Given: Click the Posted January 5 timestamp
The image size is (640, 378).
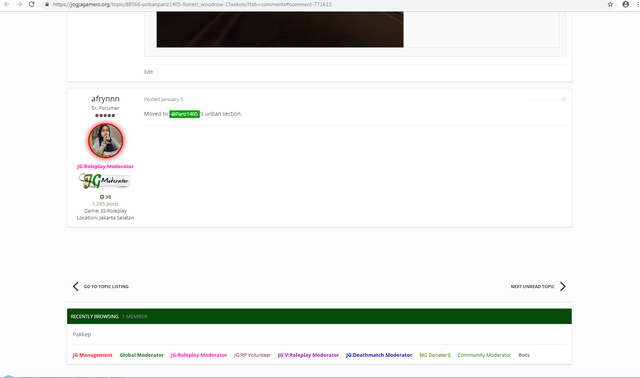Looking at the screenshot, I should pos(163,99).
